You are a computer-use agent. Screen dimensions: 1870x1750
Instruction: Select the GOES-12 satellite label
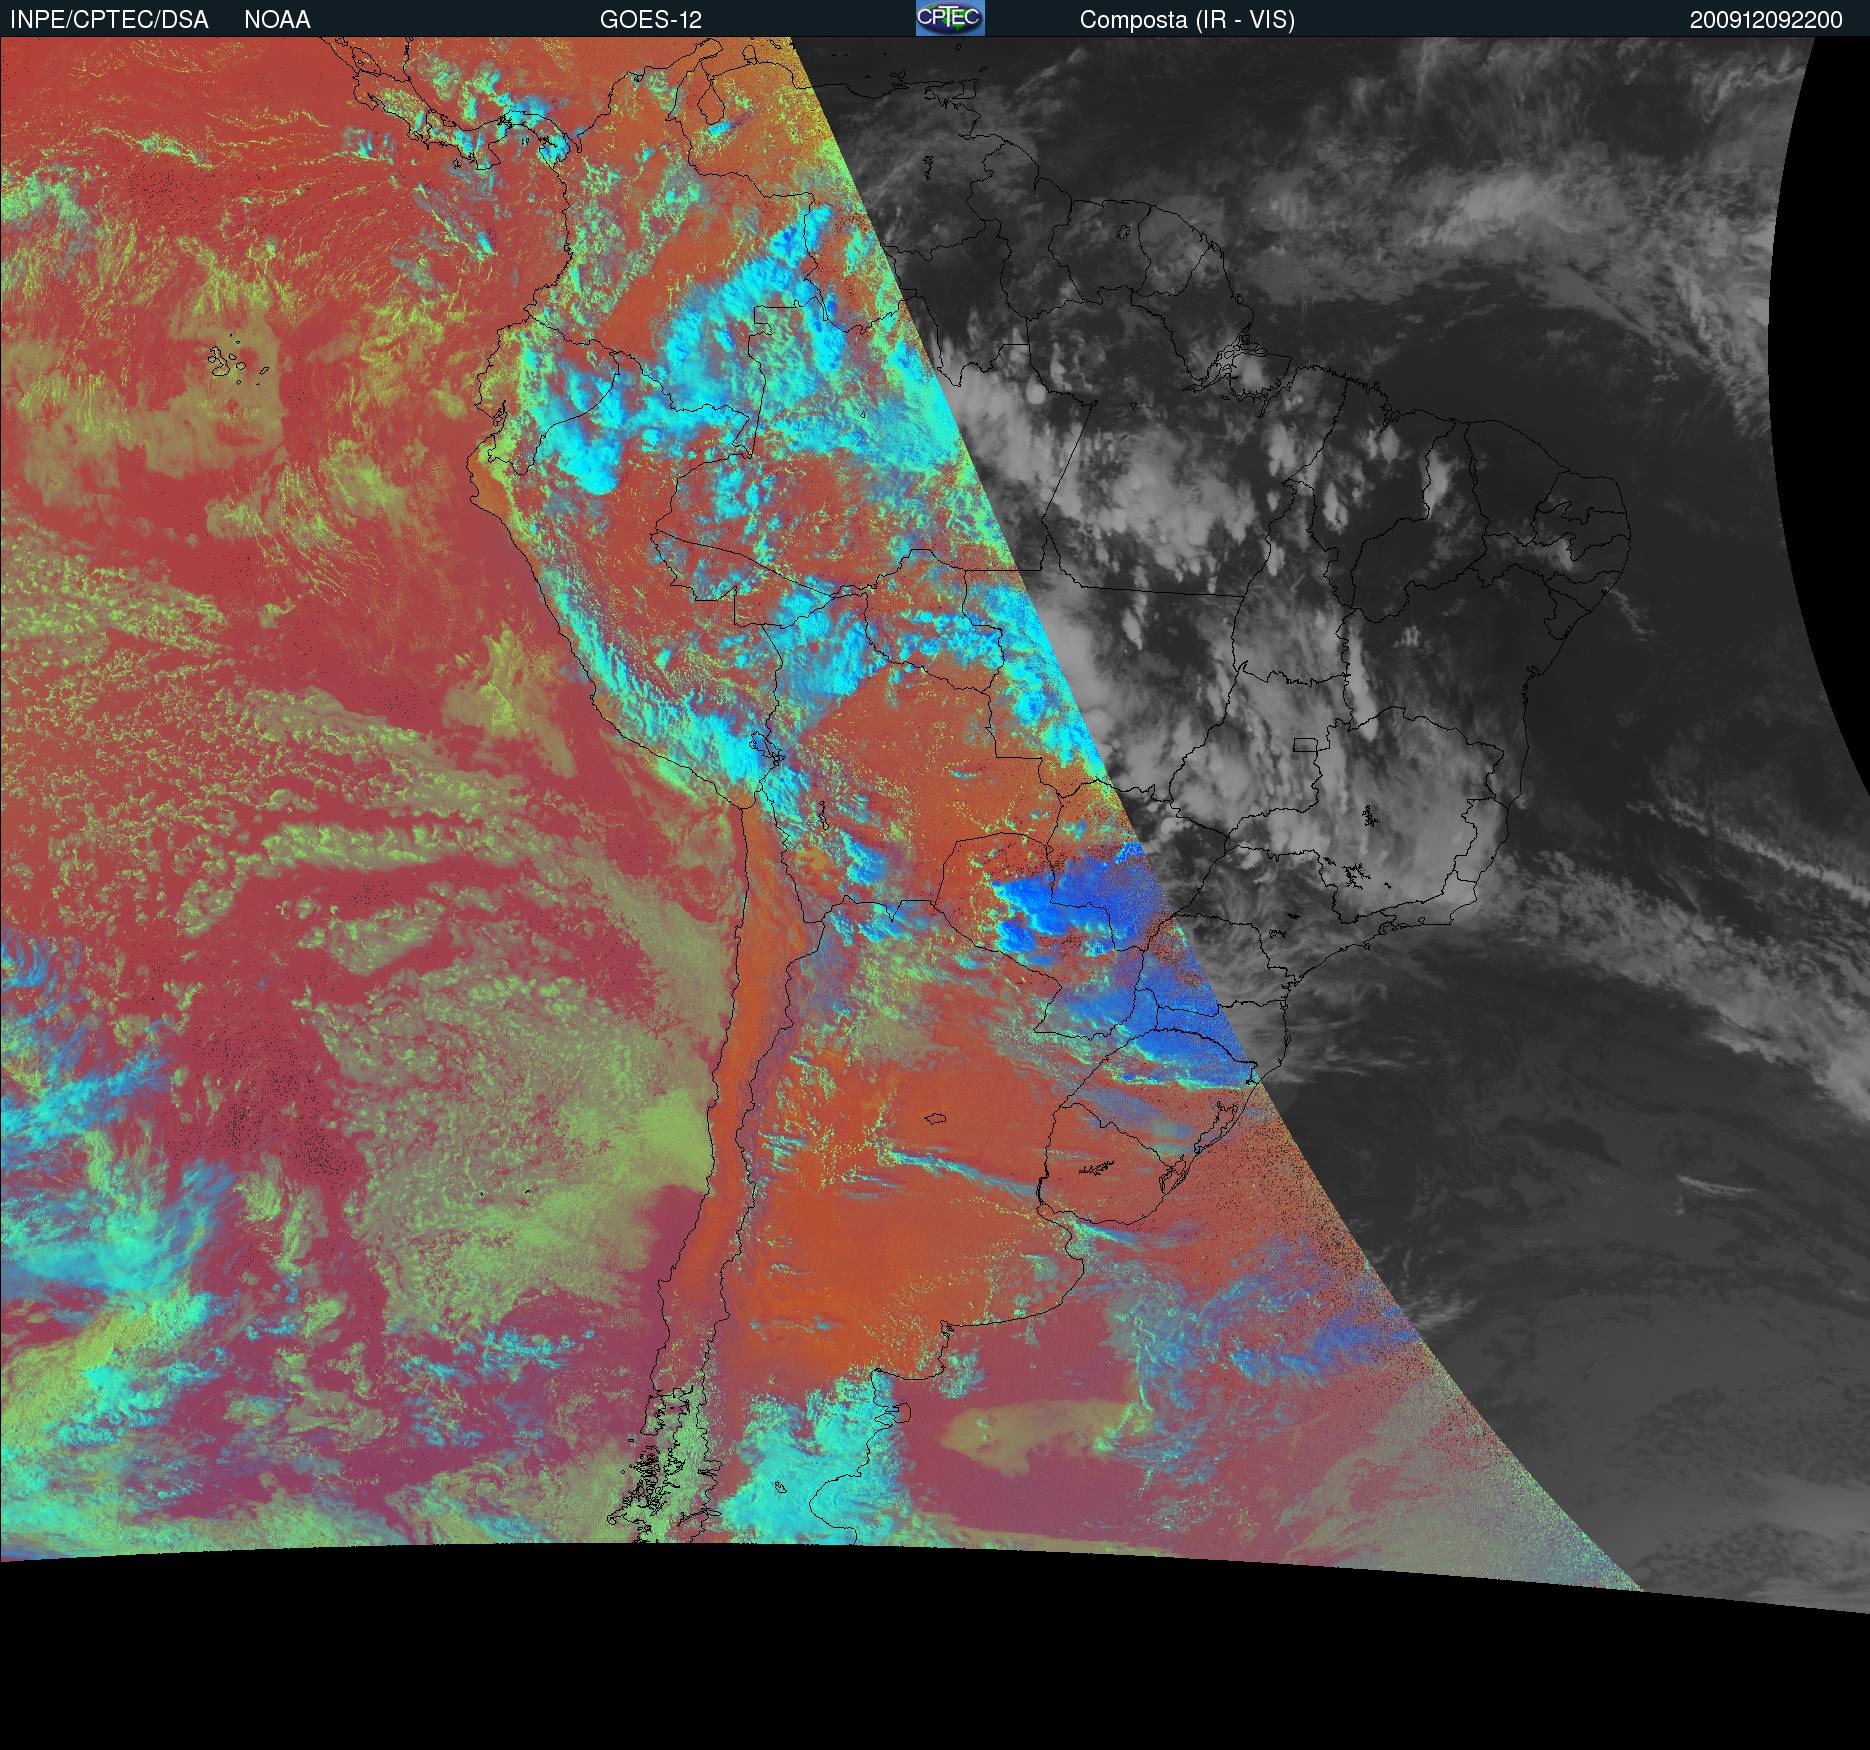click(x=650, y=20)
